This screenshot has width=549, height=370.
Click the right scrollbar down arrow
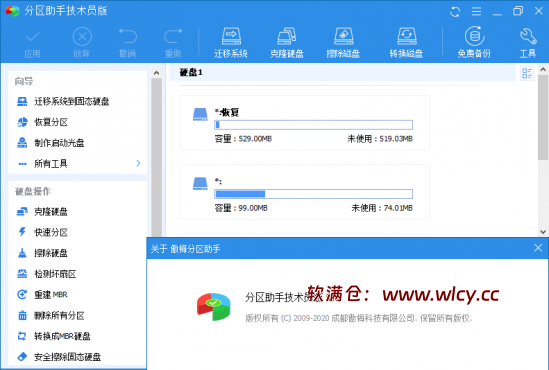pos(543,232)
